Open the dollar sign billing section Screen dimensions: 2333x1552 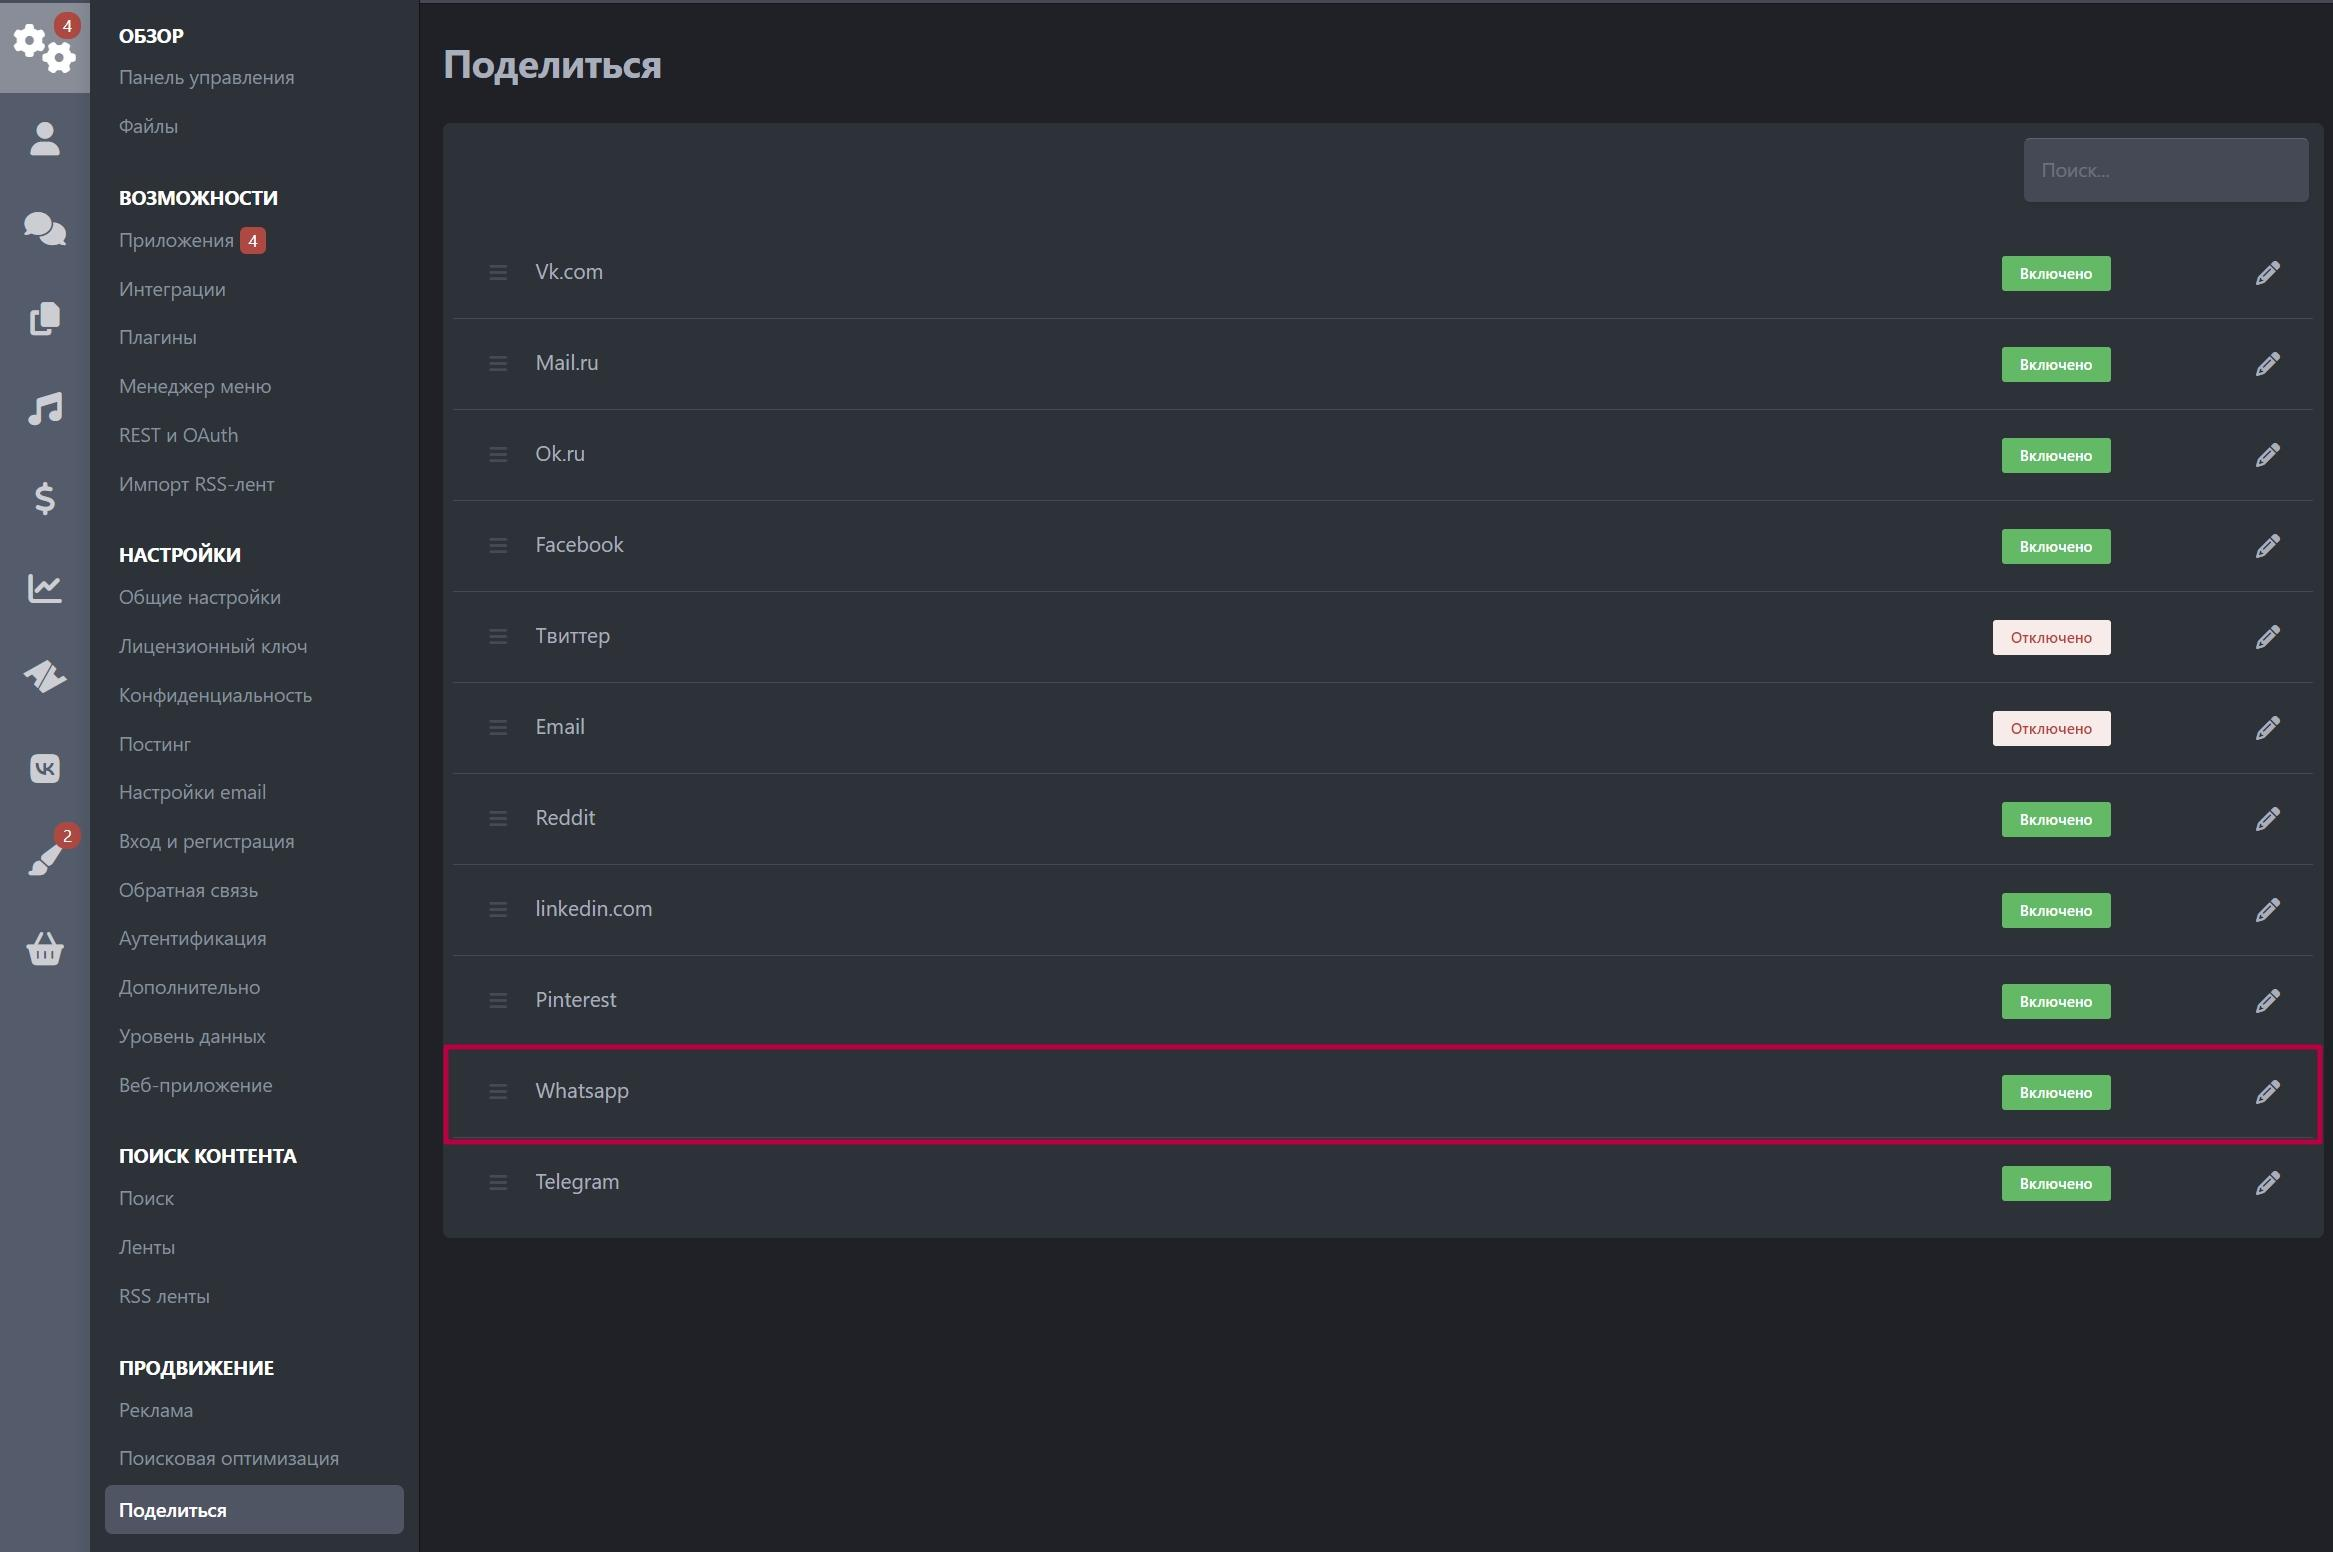pyautogui.click(x=45, y=498)
